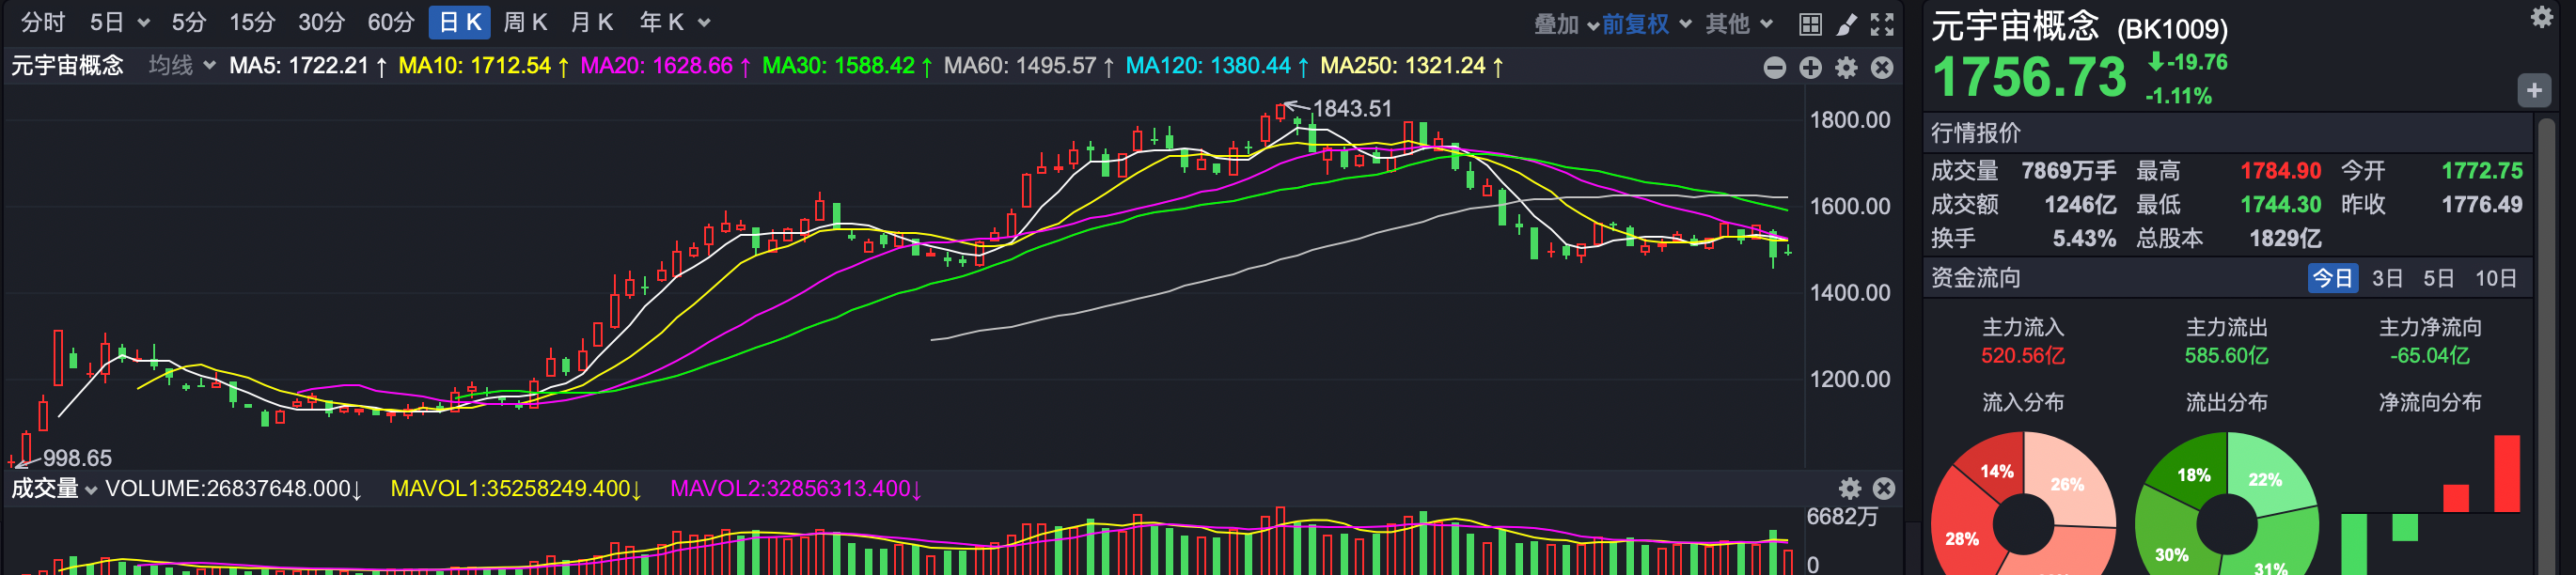
Task: Click the 最低 value 1744.30
Action: click(x=2280, y=205)
